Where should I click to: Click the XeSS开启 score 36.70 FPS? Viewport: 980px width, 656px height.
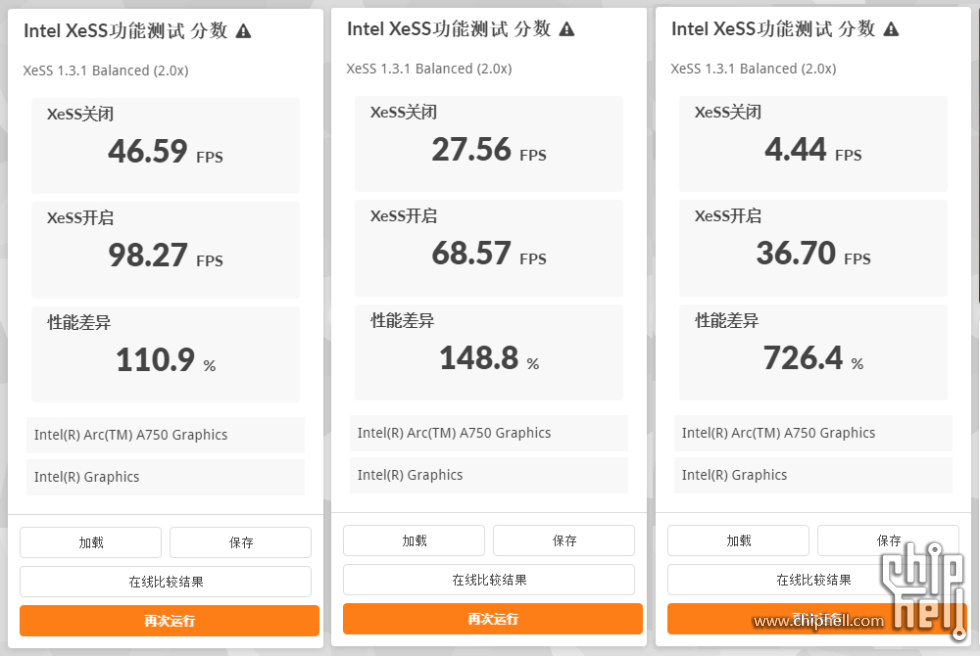pyautogui.click(x=813, y=254)
